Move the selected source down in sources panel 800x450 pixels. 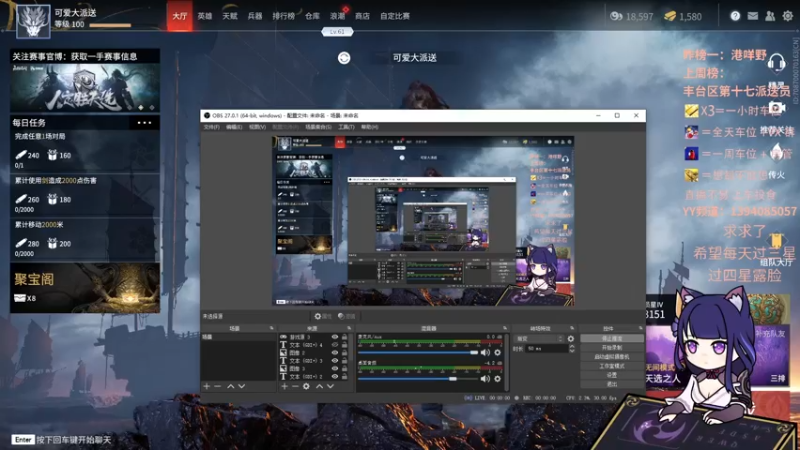point(331,386)
